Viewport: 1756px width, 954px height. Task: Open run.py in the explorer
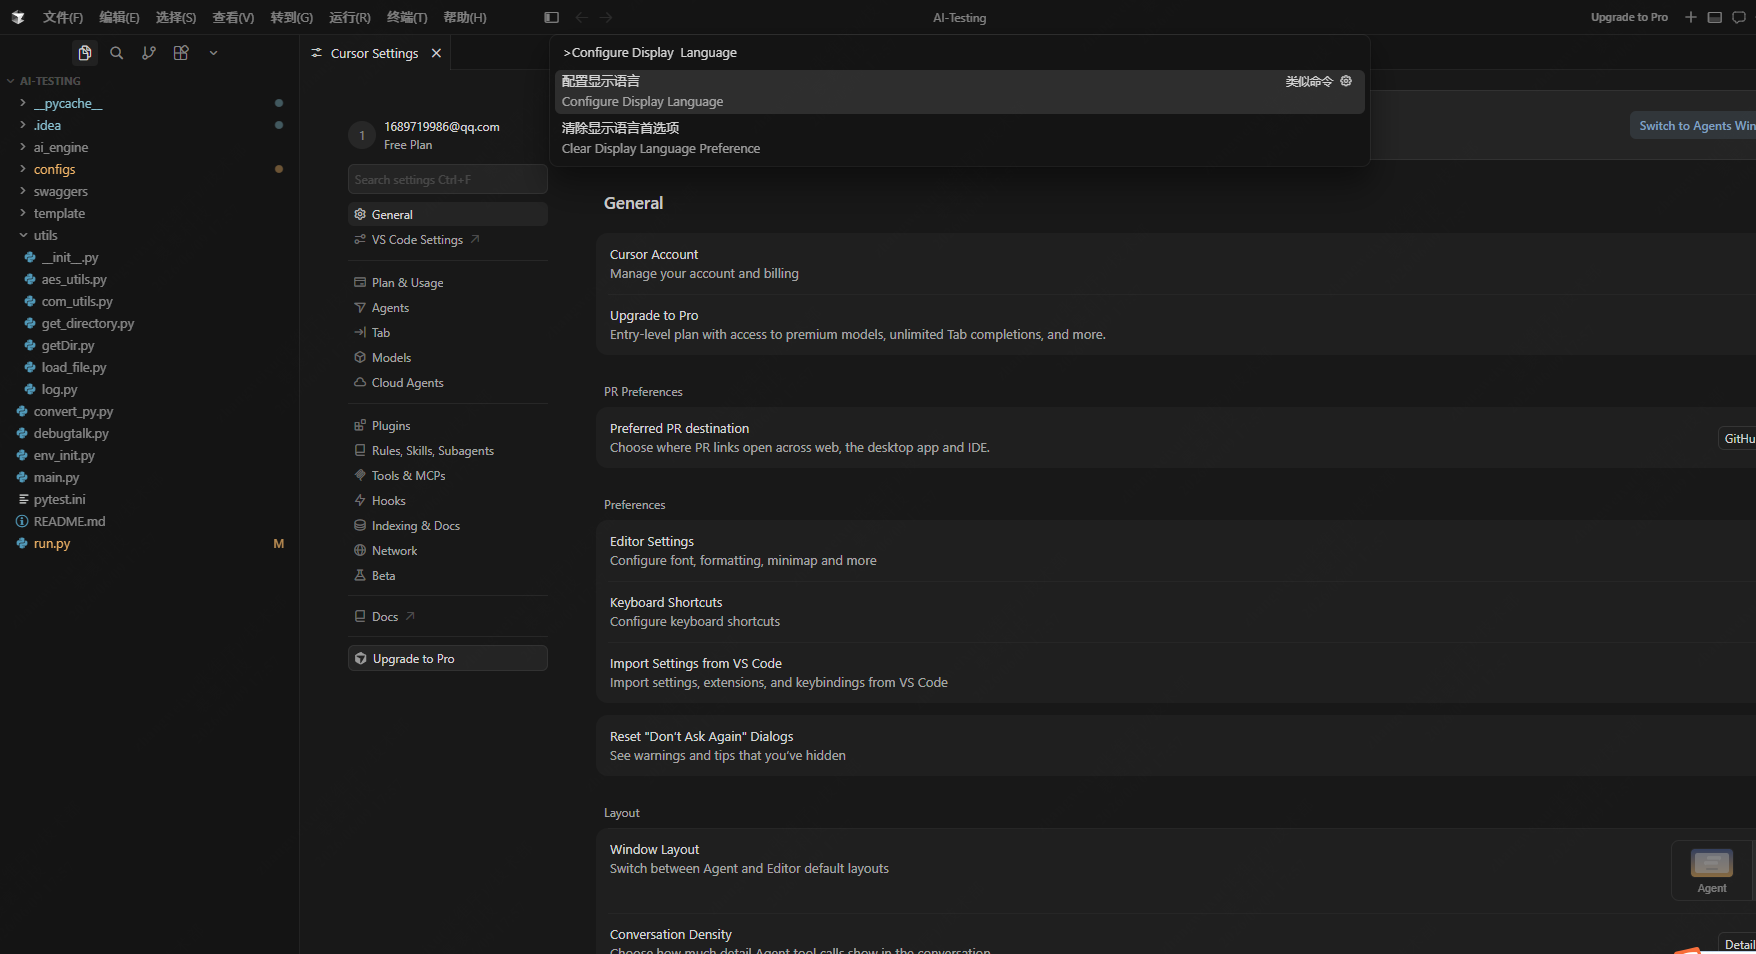click(x=150, y=543)
